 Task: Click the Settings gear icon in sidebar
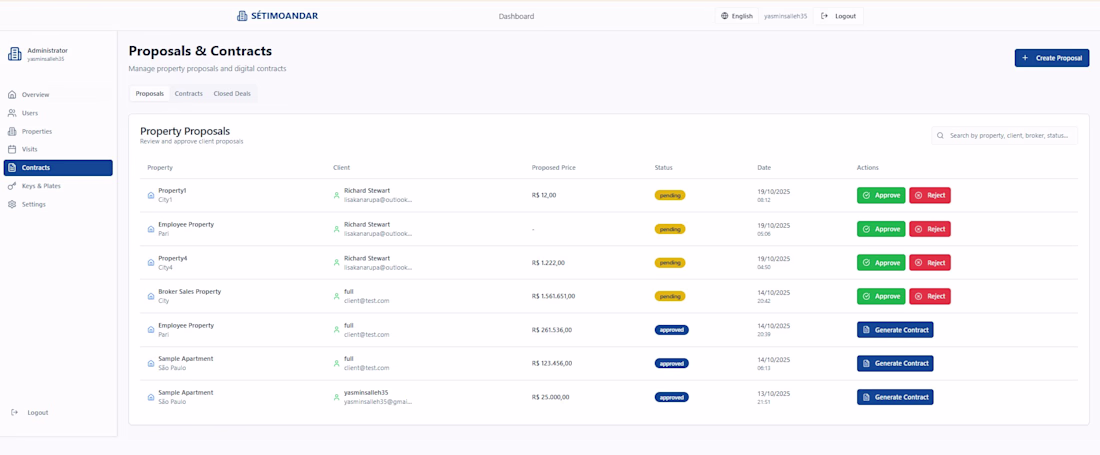pos(12,204)
